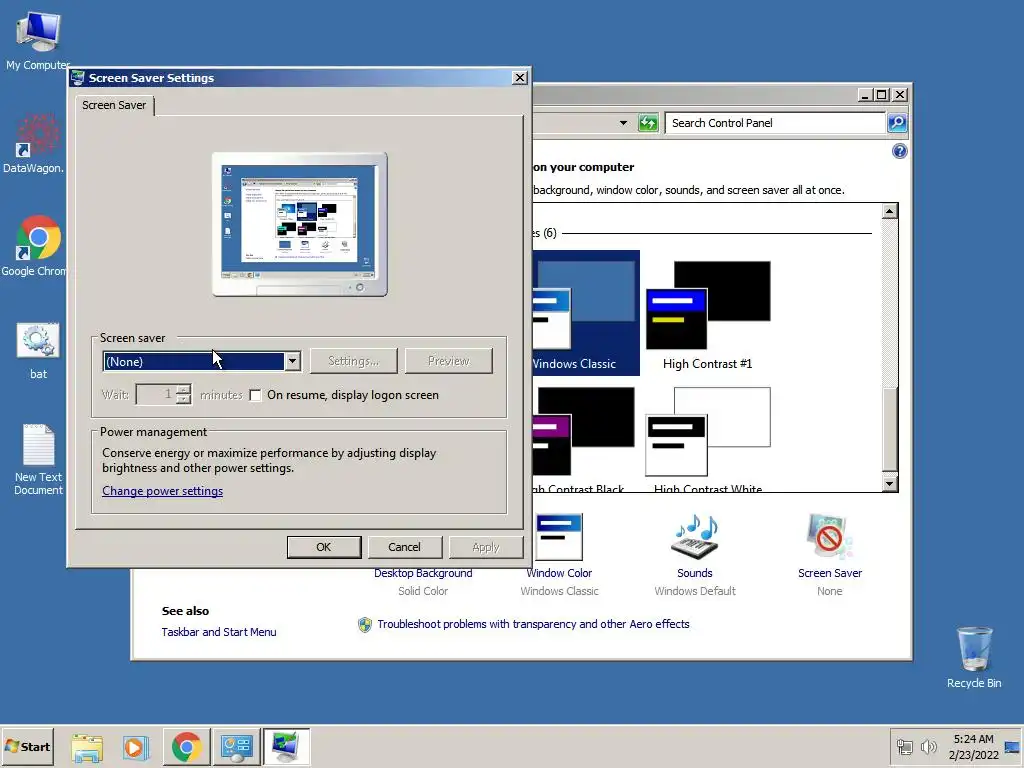Select High Contrast #1 theme
The width and height of the screenshot is (1024, 768).
[708, 316]
